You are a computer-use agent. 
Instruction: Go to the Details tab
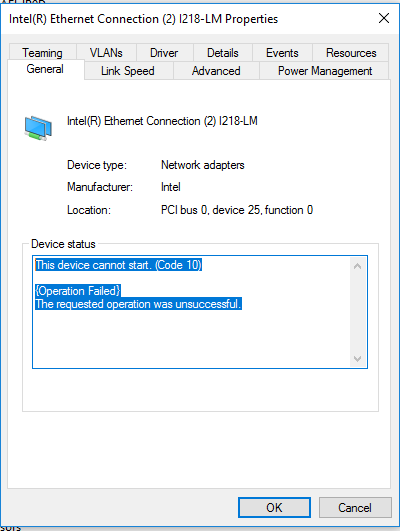coord(223,52)
